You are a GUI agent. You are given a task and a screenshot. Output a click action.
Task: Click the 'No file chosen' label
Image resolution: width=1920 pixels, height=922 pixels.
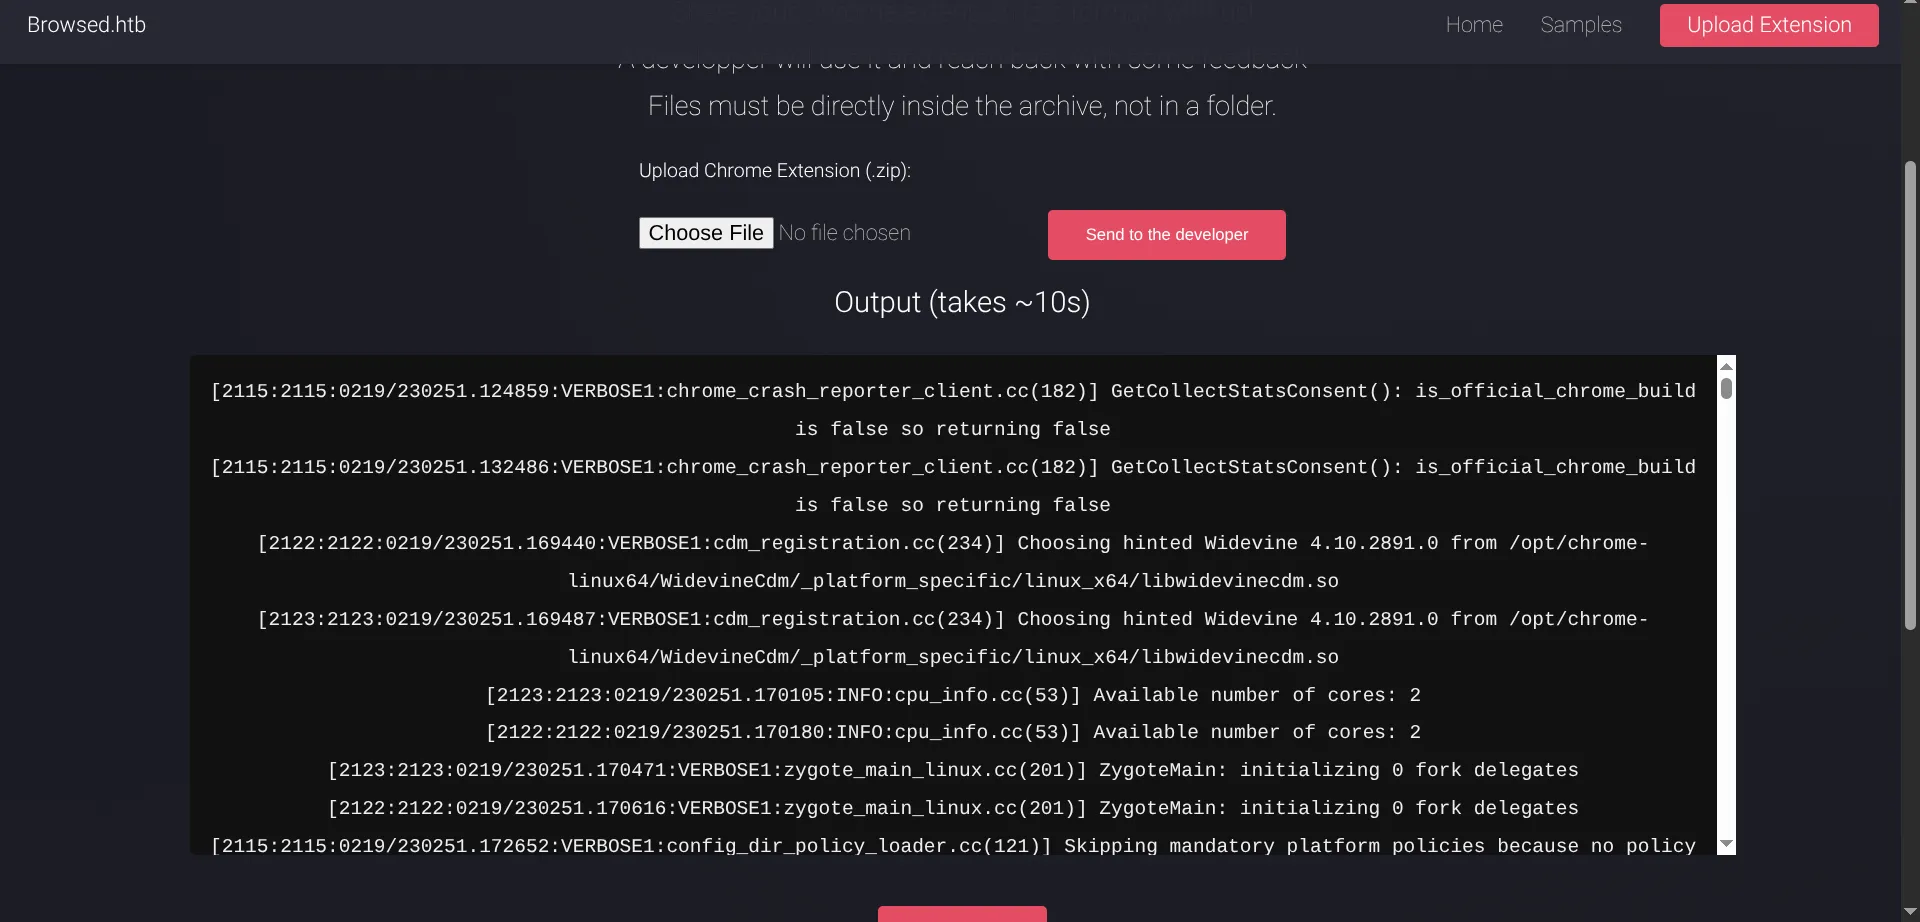point(845,233)
